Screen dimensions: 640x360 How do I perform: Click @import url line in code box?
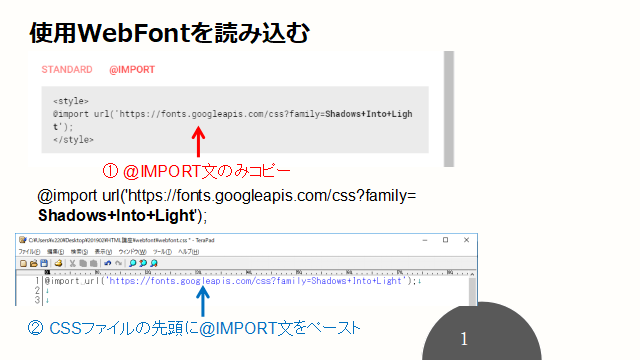click(232, 114)
